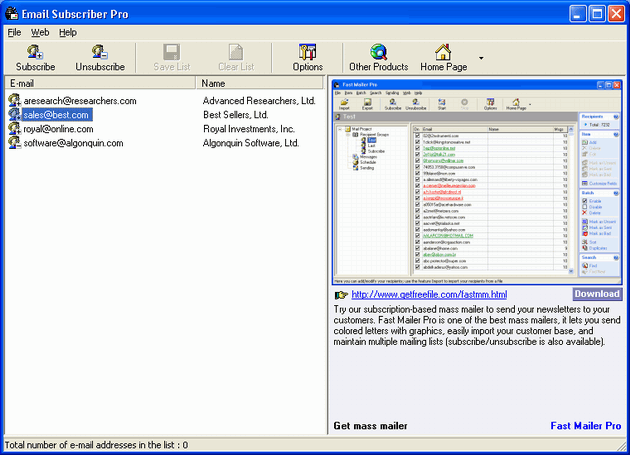Click the contact icon beside aresearch@researchers.com
The width and height of the screenshot is (630, 455).
pos(14,101)
